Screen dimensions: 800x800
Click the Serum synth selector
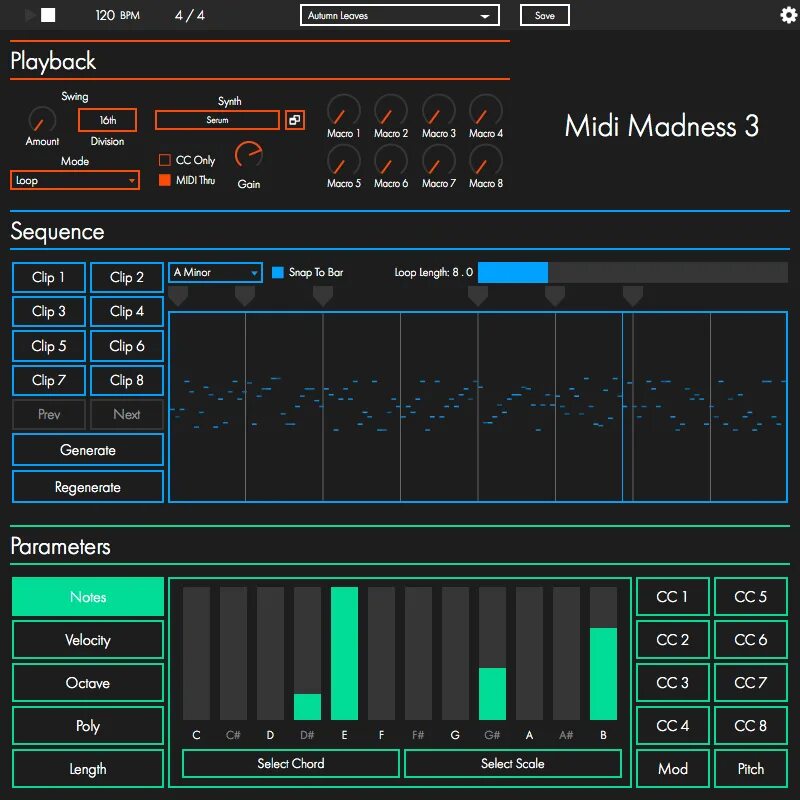click(217, 120)
